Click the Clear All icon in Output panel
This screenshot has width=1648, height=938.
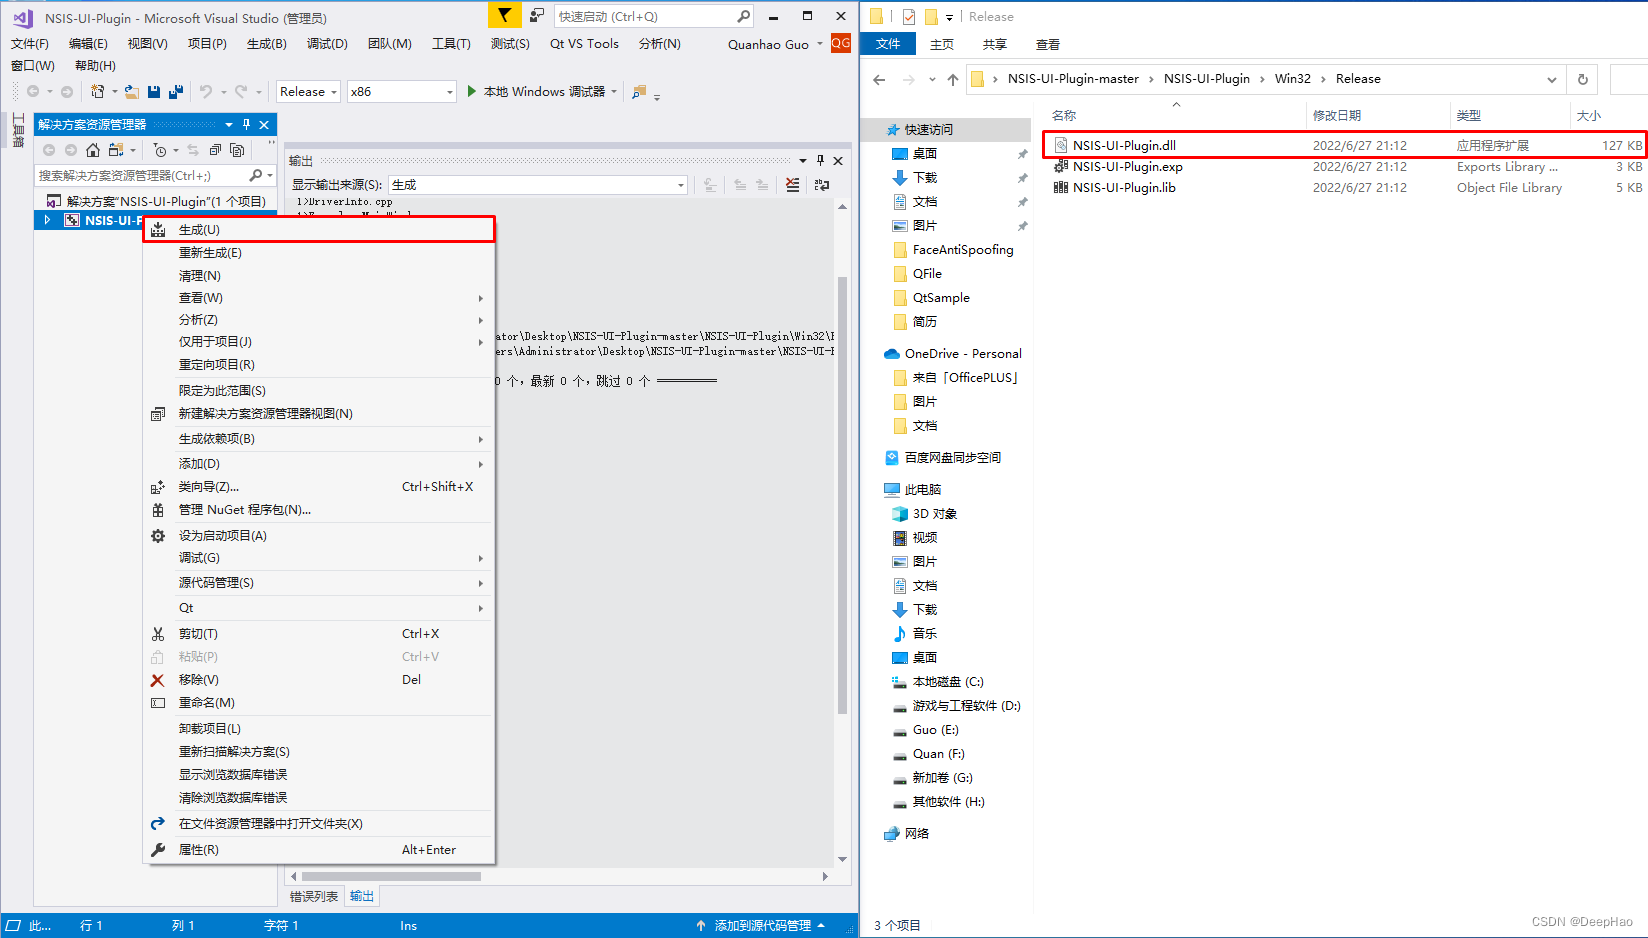coord(793,184)
